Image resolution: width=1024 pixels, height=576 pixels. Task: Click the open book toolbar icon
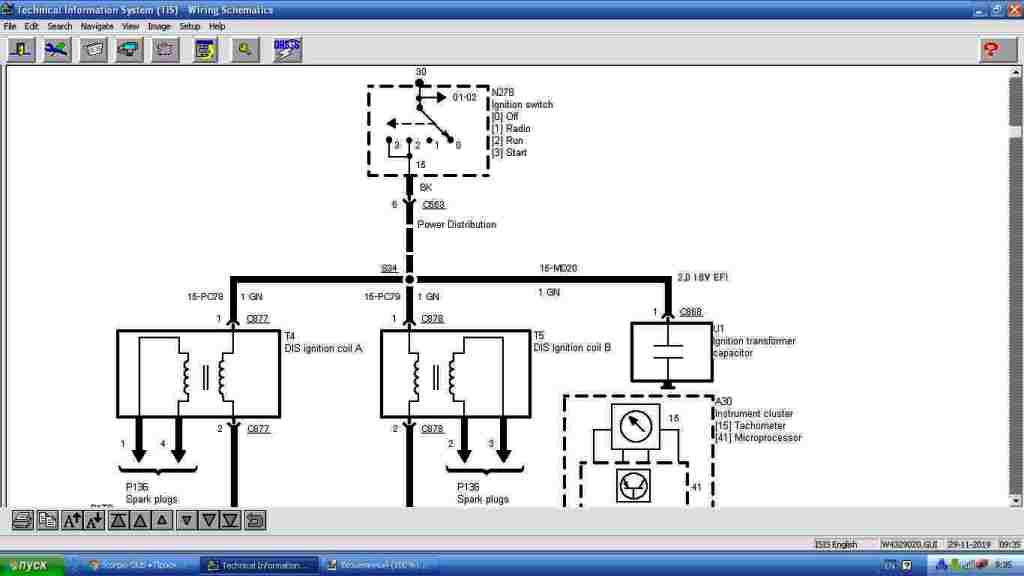tap(93, 50)
